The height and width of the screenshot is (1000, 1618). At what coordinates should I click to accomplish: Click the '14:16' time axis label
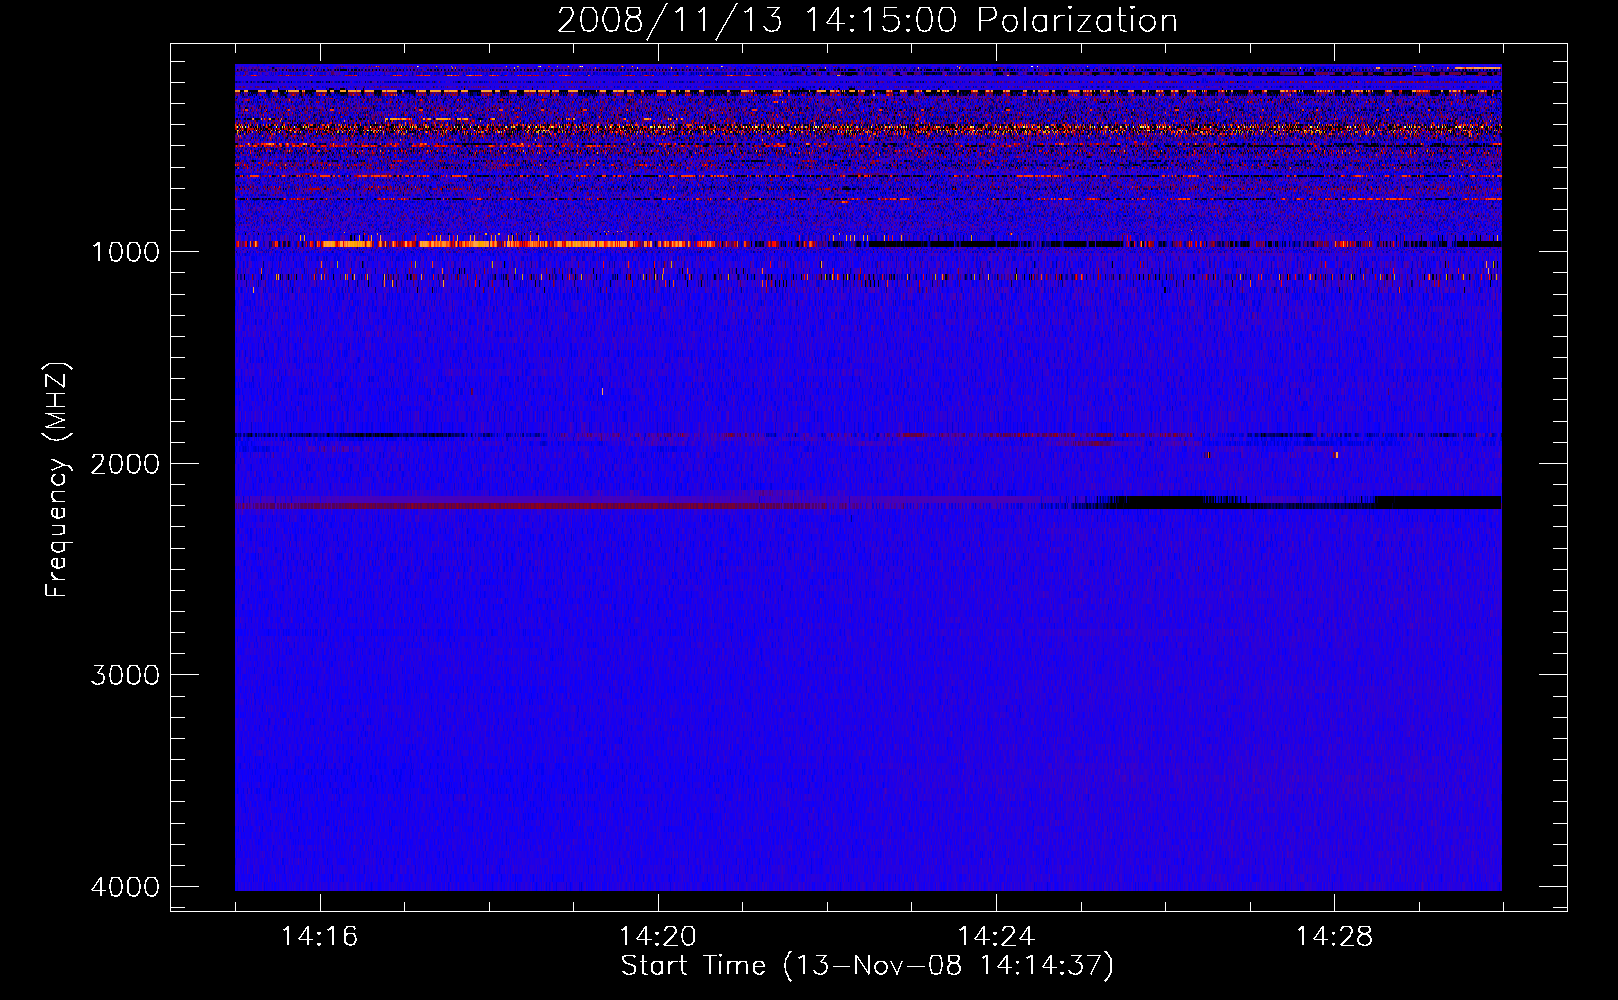(x=319, y=937)
